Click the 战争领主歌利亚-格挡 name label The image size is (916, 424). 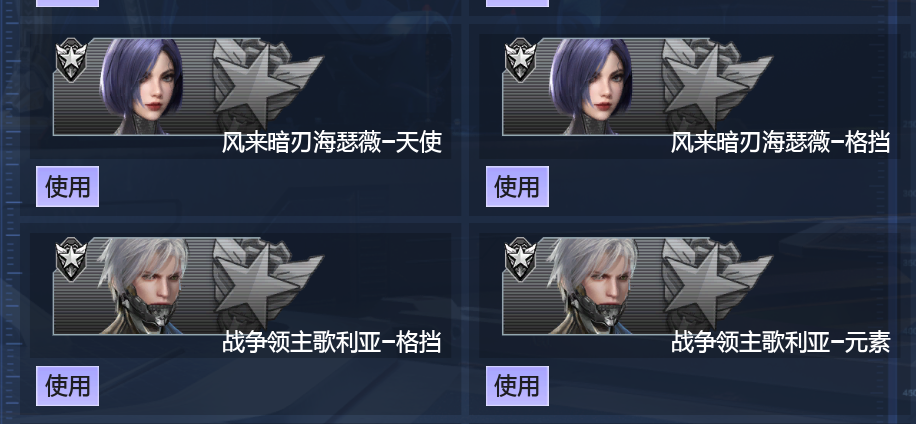(332, 342)
